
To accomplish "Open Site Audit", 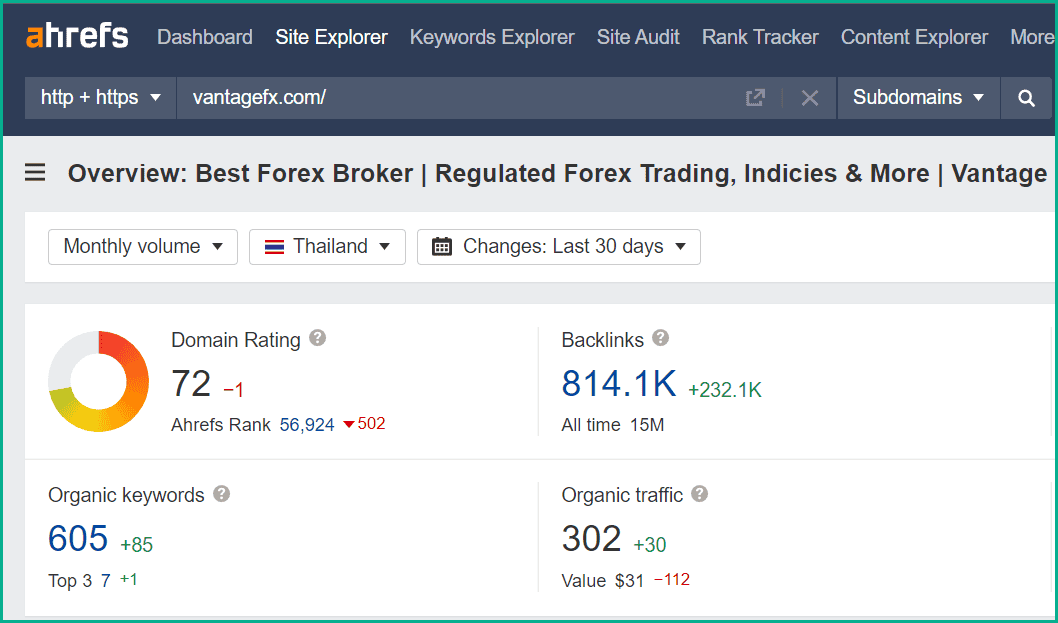I will pyautogui.click(x=638, y=37).
